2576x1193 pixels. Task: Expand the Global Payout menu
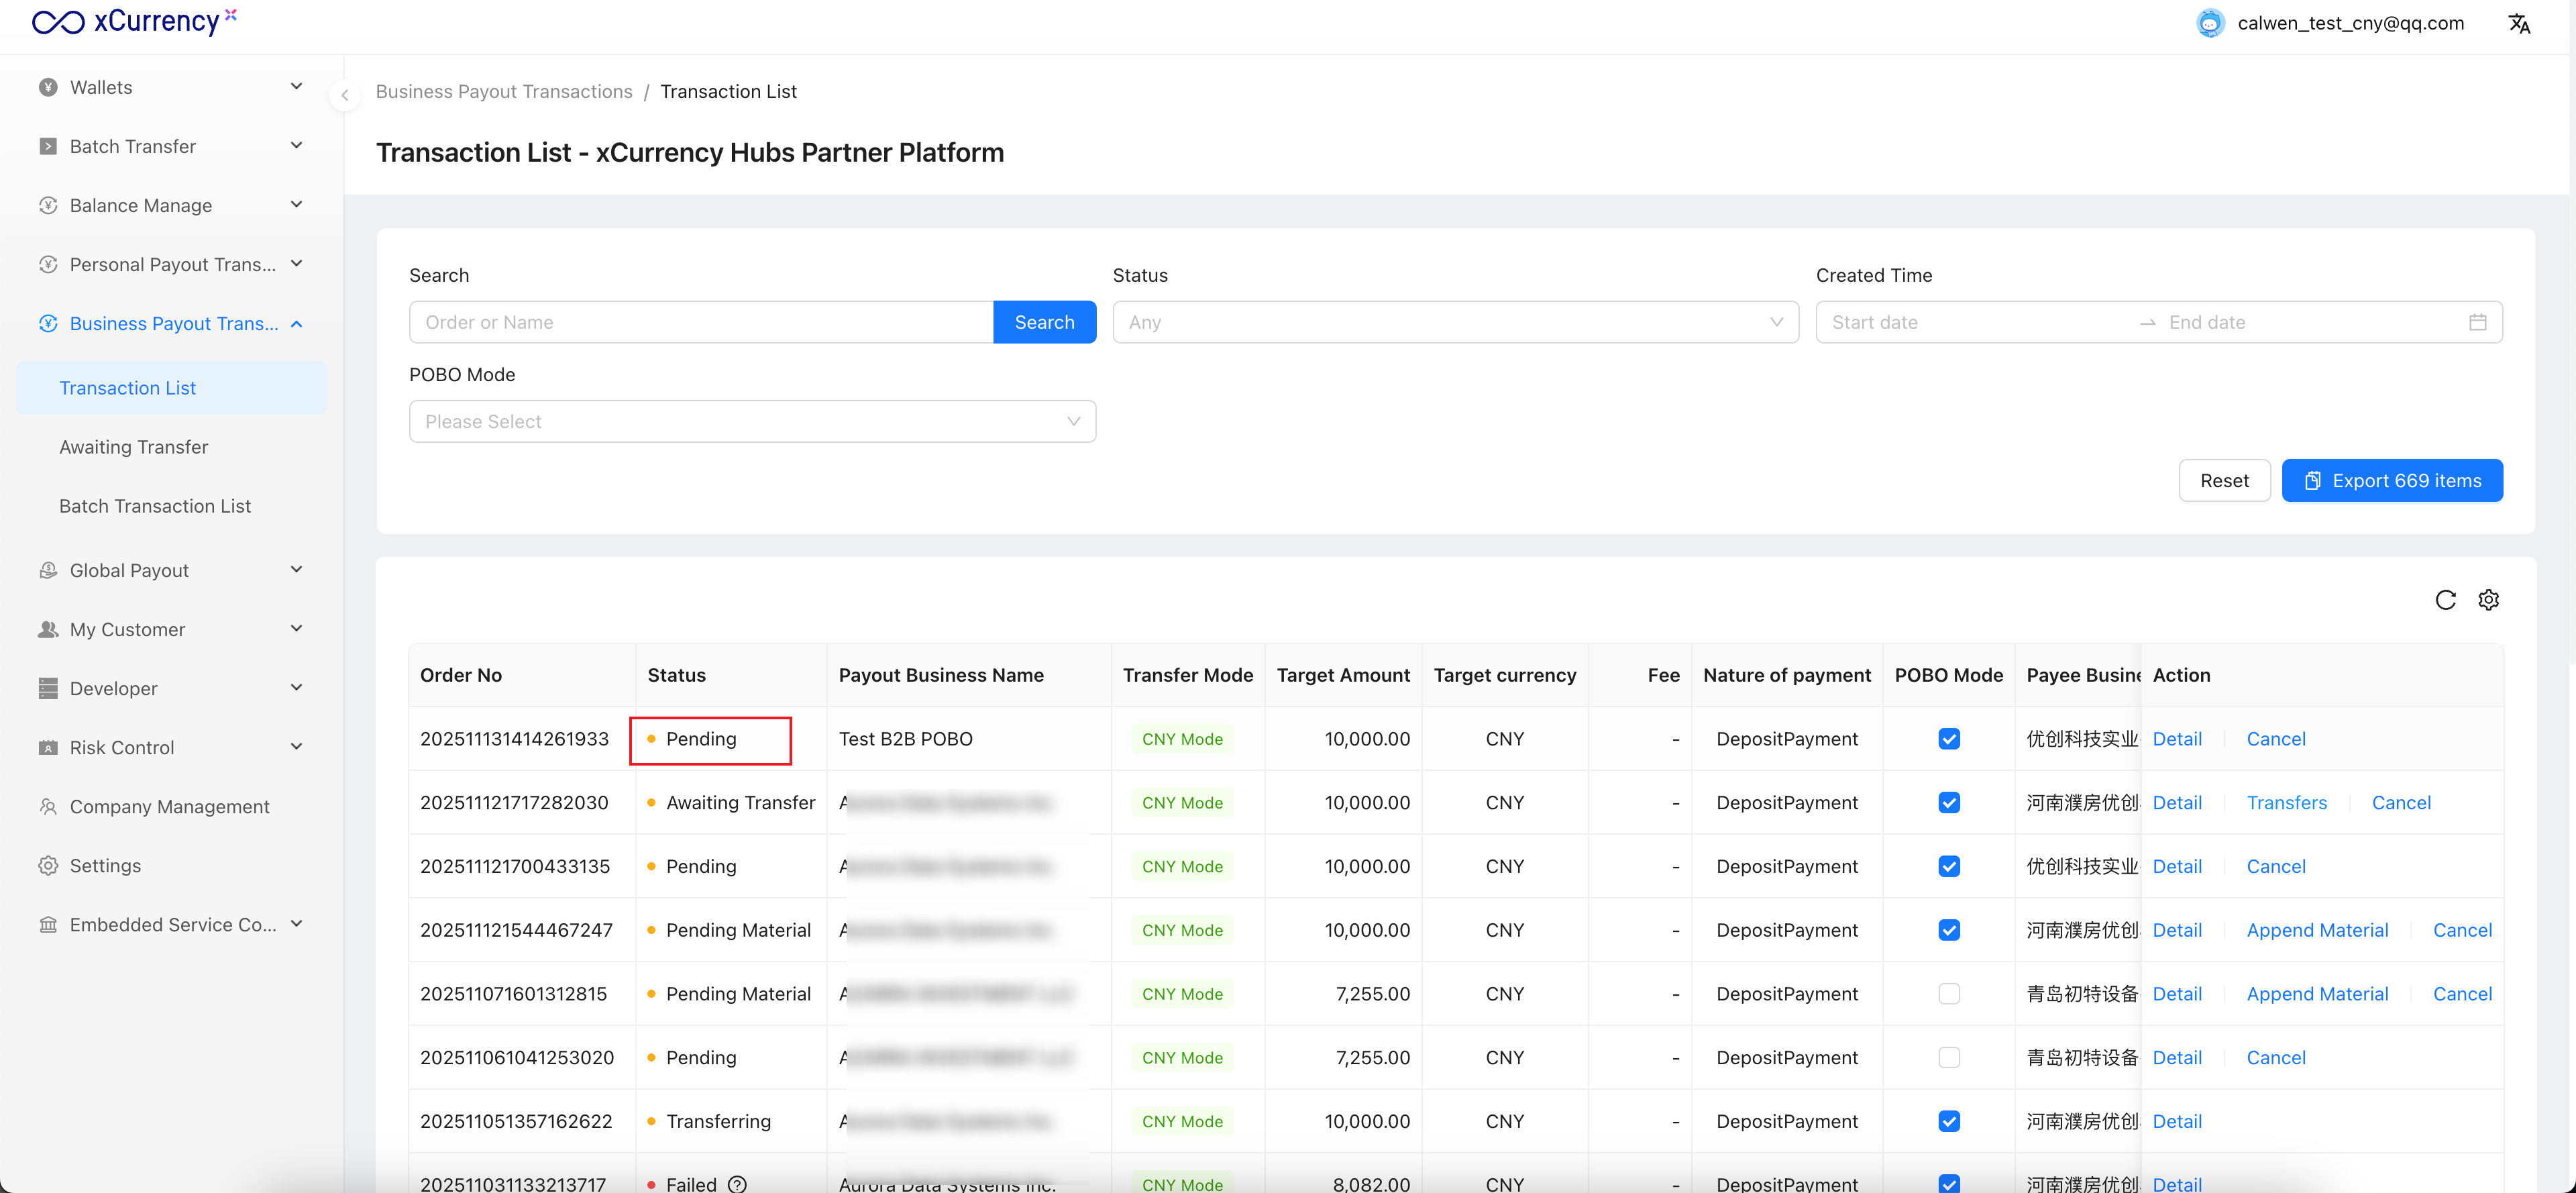click(170, 570)
